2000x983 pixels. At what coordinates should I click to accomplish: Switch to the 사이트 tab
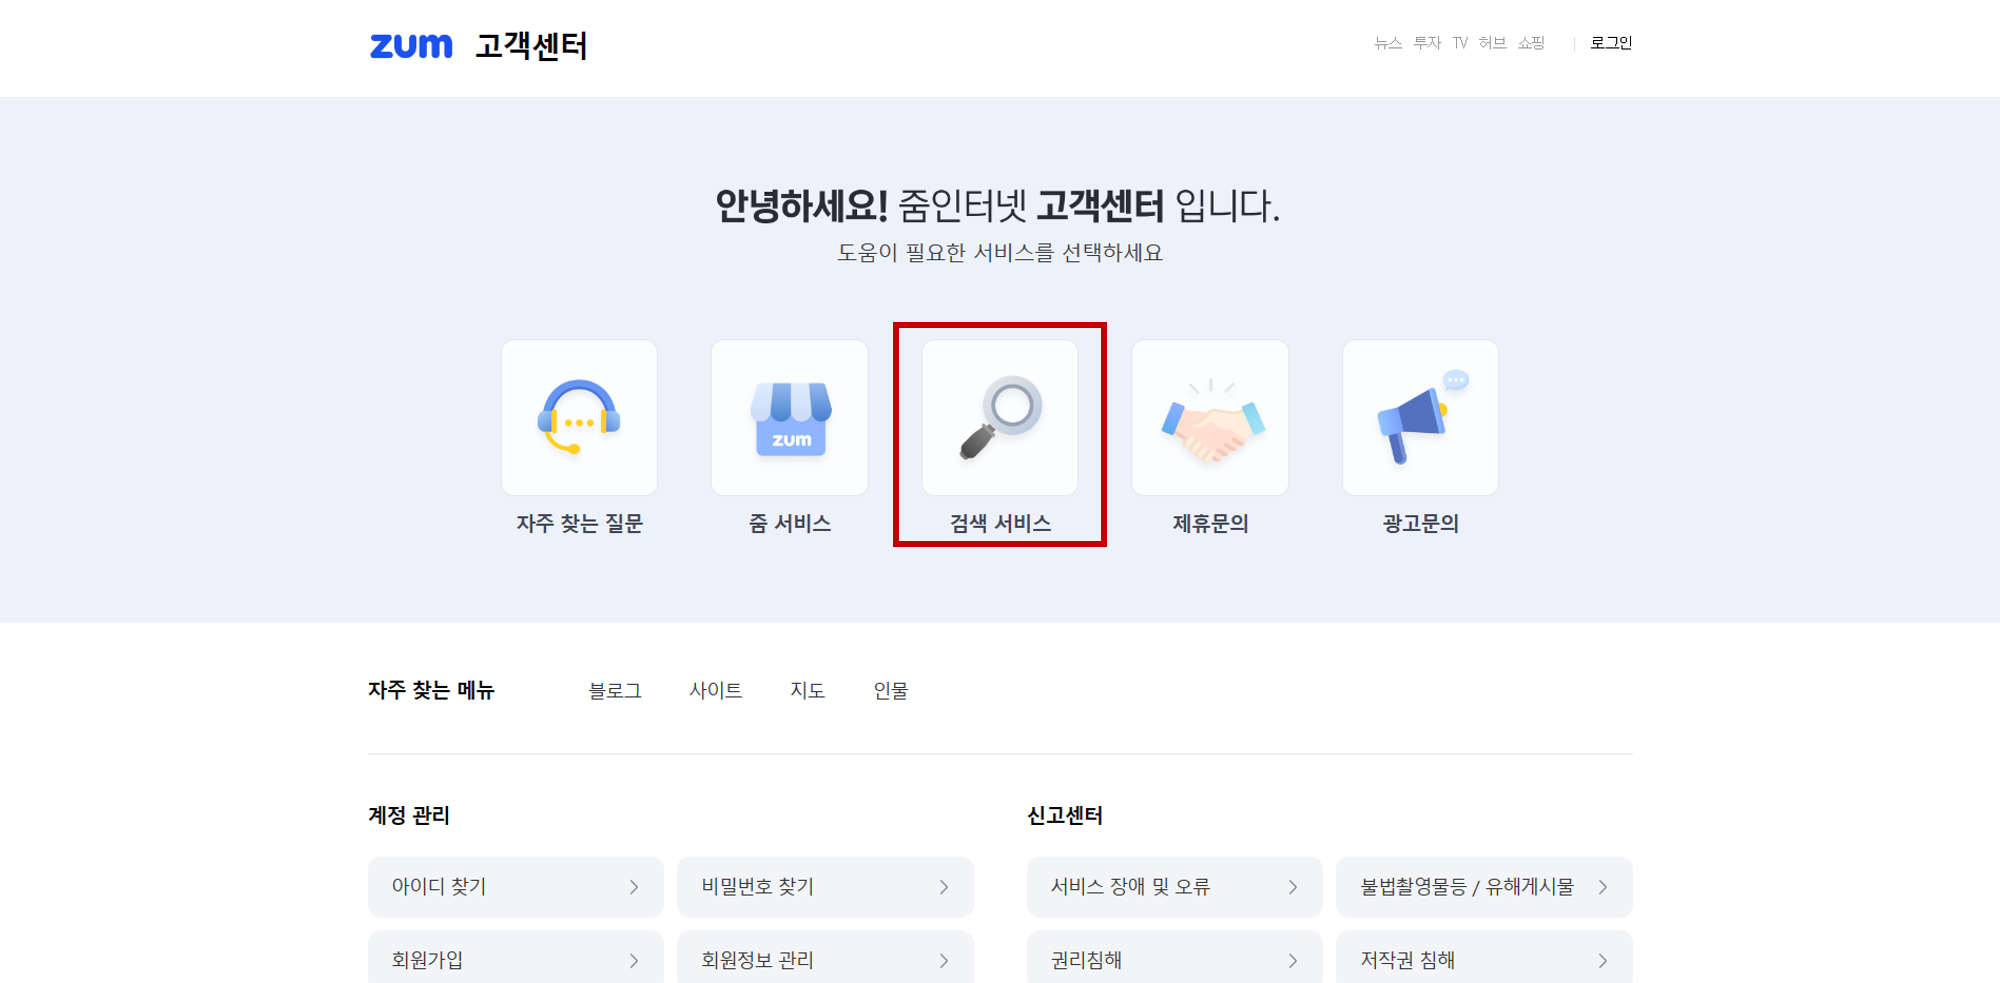(x=716, y=691)
